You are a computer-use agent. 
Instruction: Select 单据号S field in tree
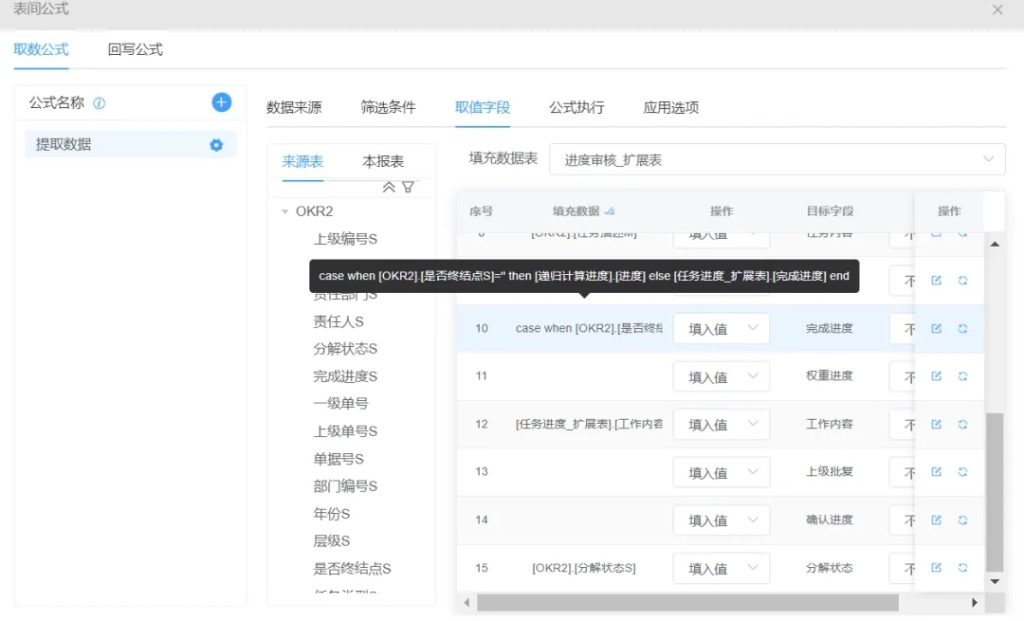(x=338, y=459)
